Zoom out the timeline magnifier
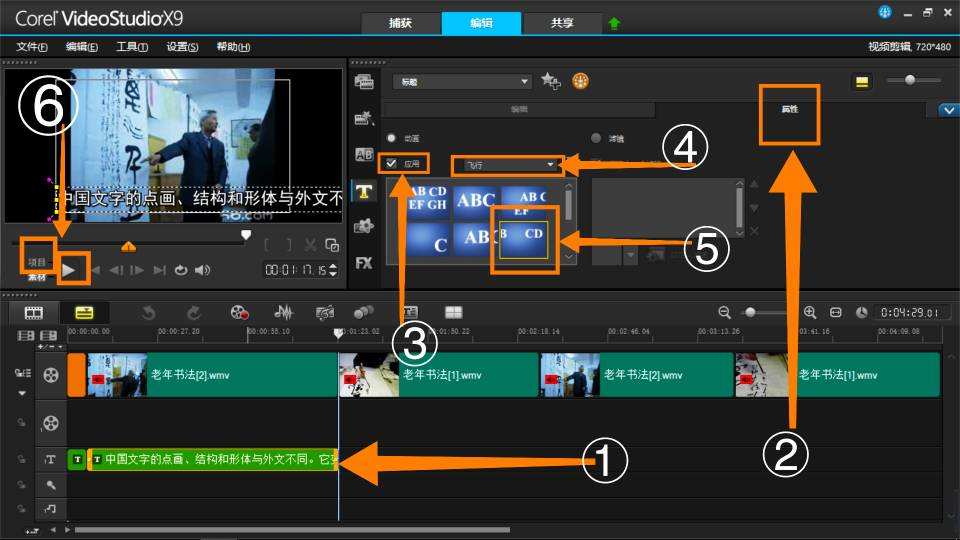Screen dimensions: 960x540 click(x=724, y=313)
